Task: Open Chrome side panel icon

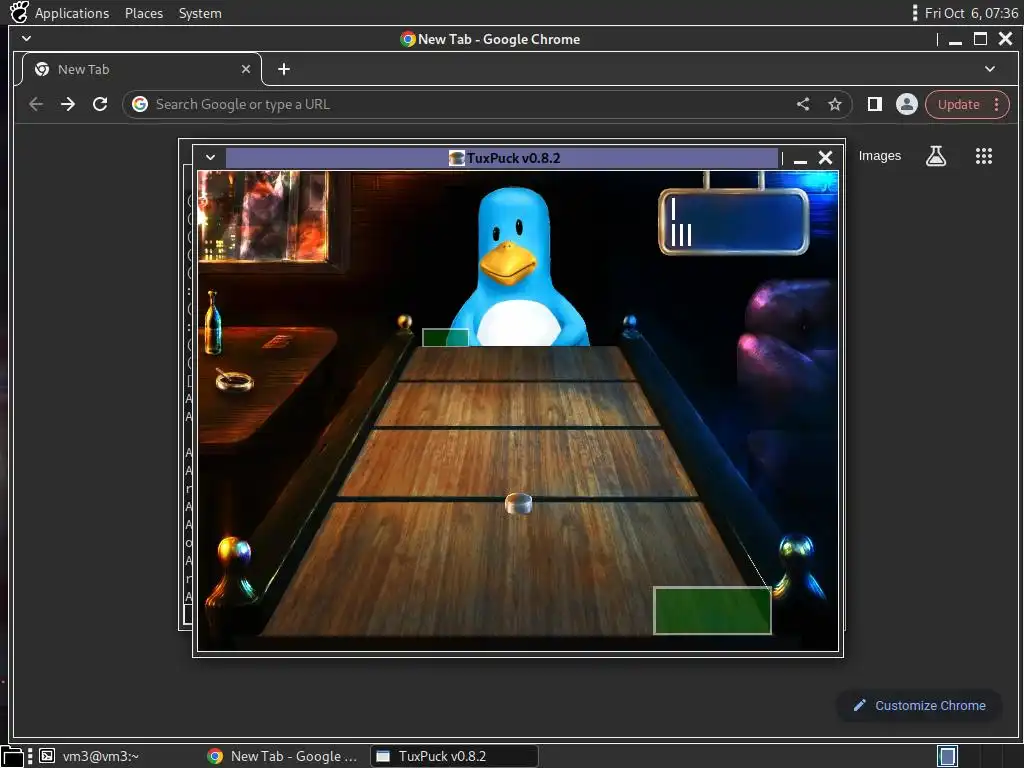Action: pyautogui.click(x=874, y=104)
